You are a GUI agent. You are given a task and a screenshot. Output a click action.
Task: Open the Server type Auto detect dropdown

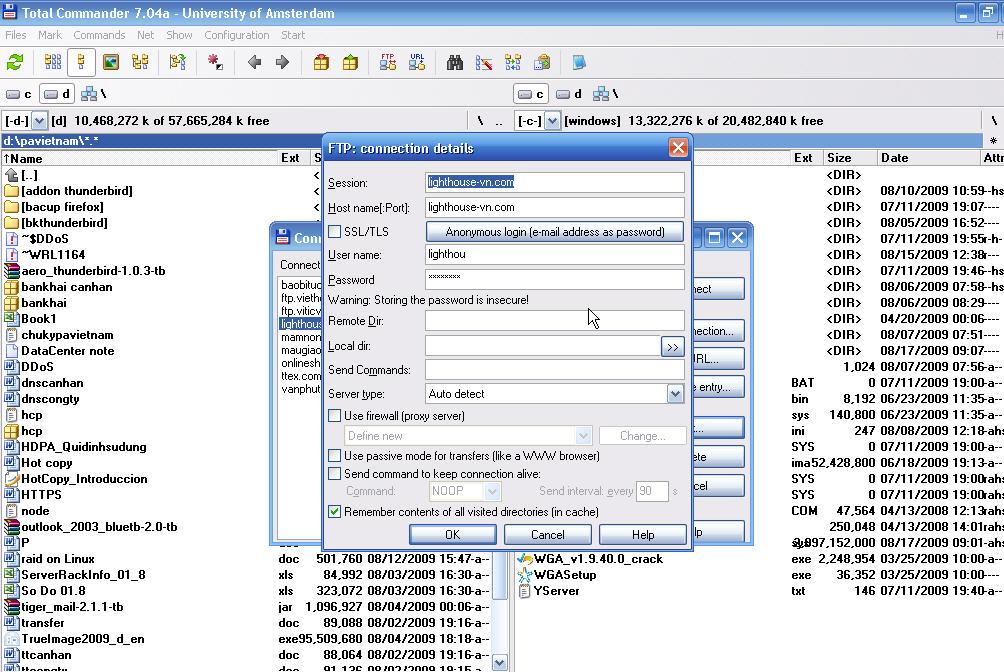675,393
